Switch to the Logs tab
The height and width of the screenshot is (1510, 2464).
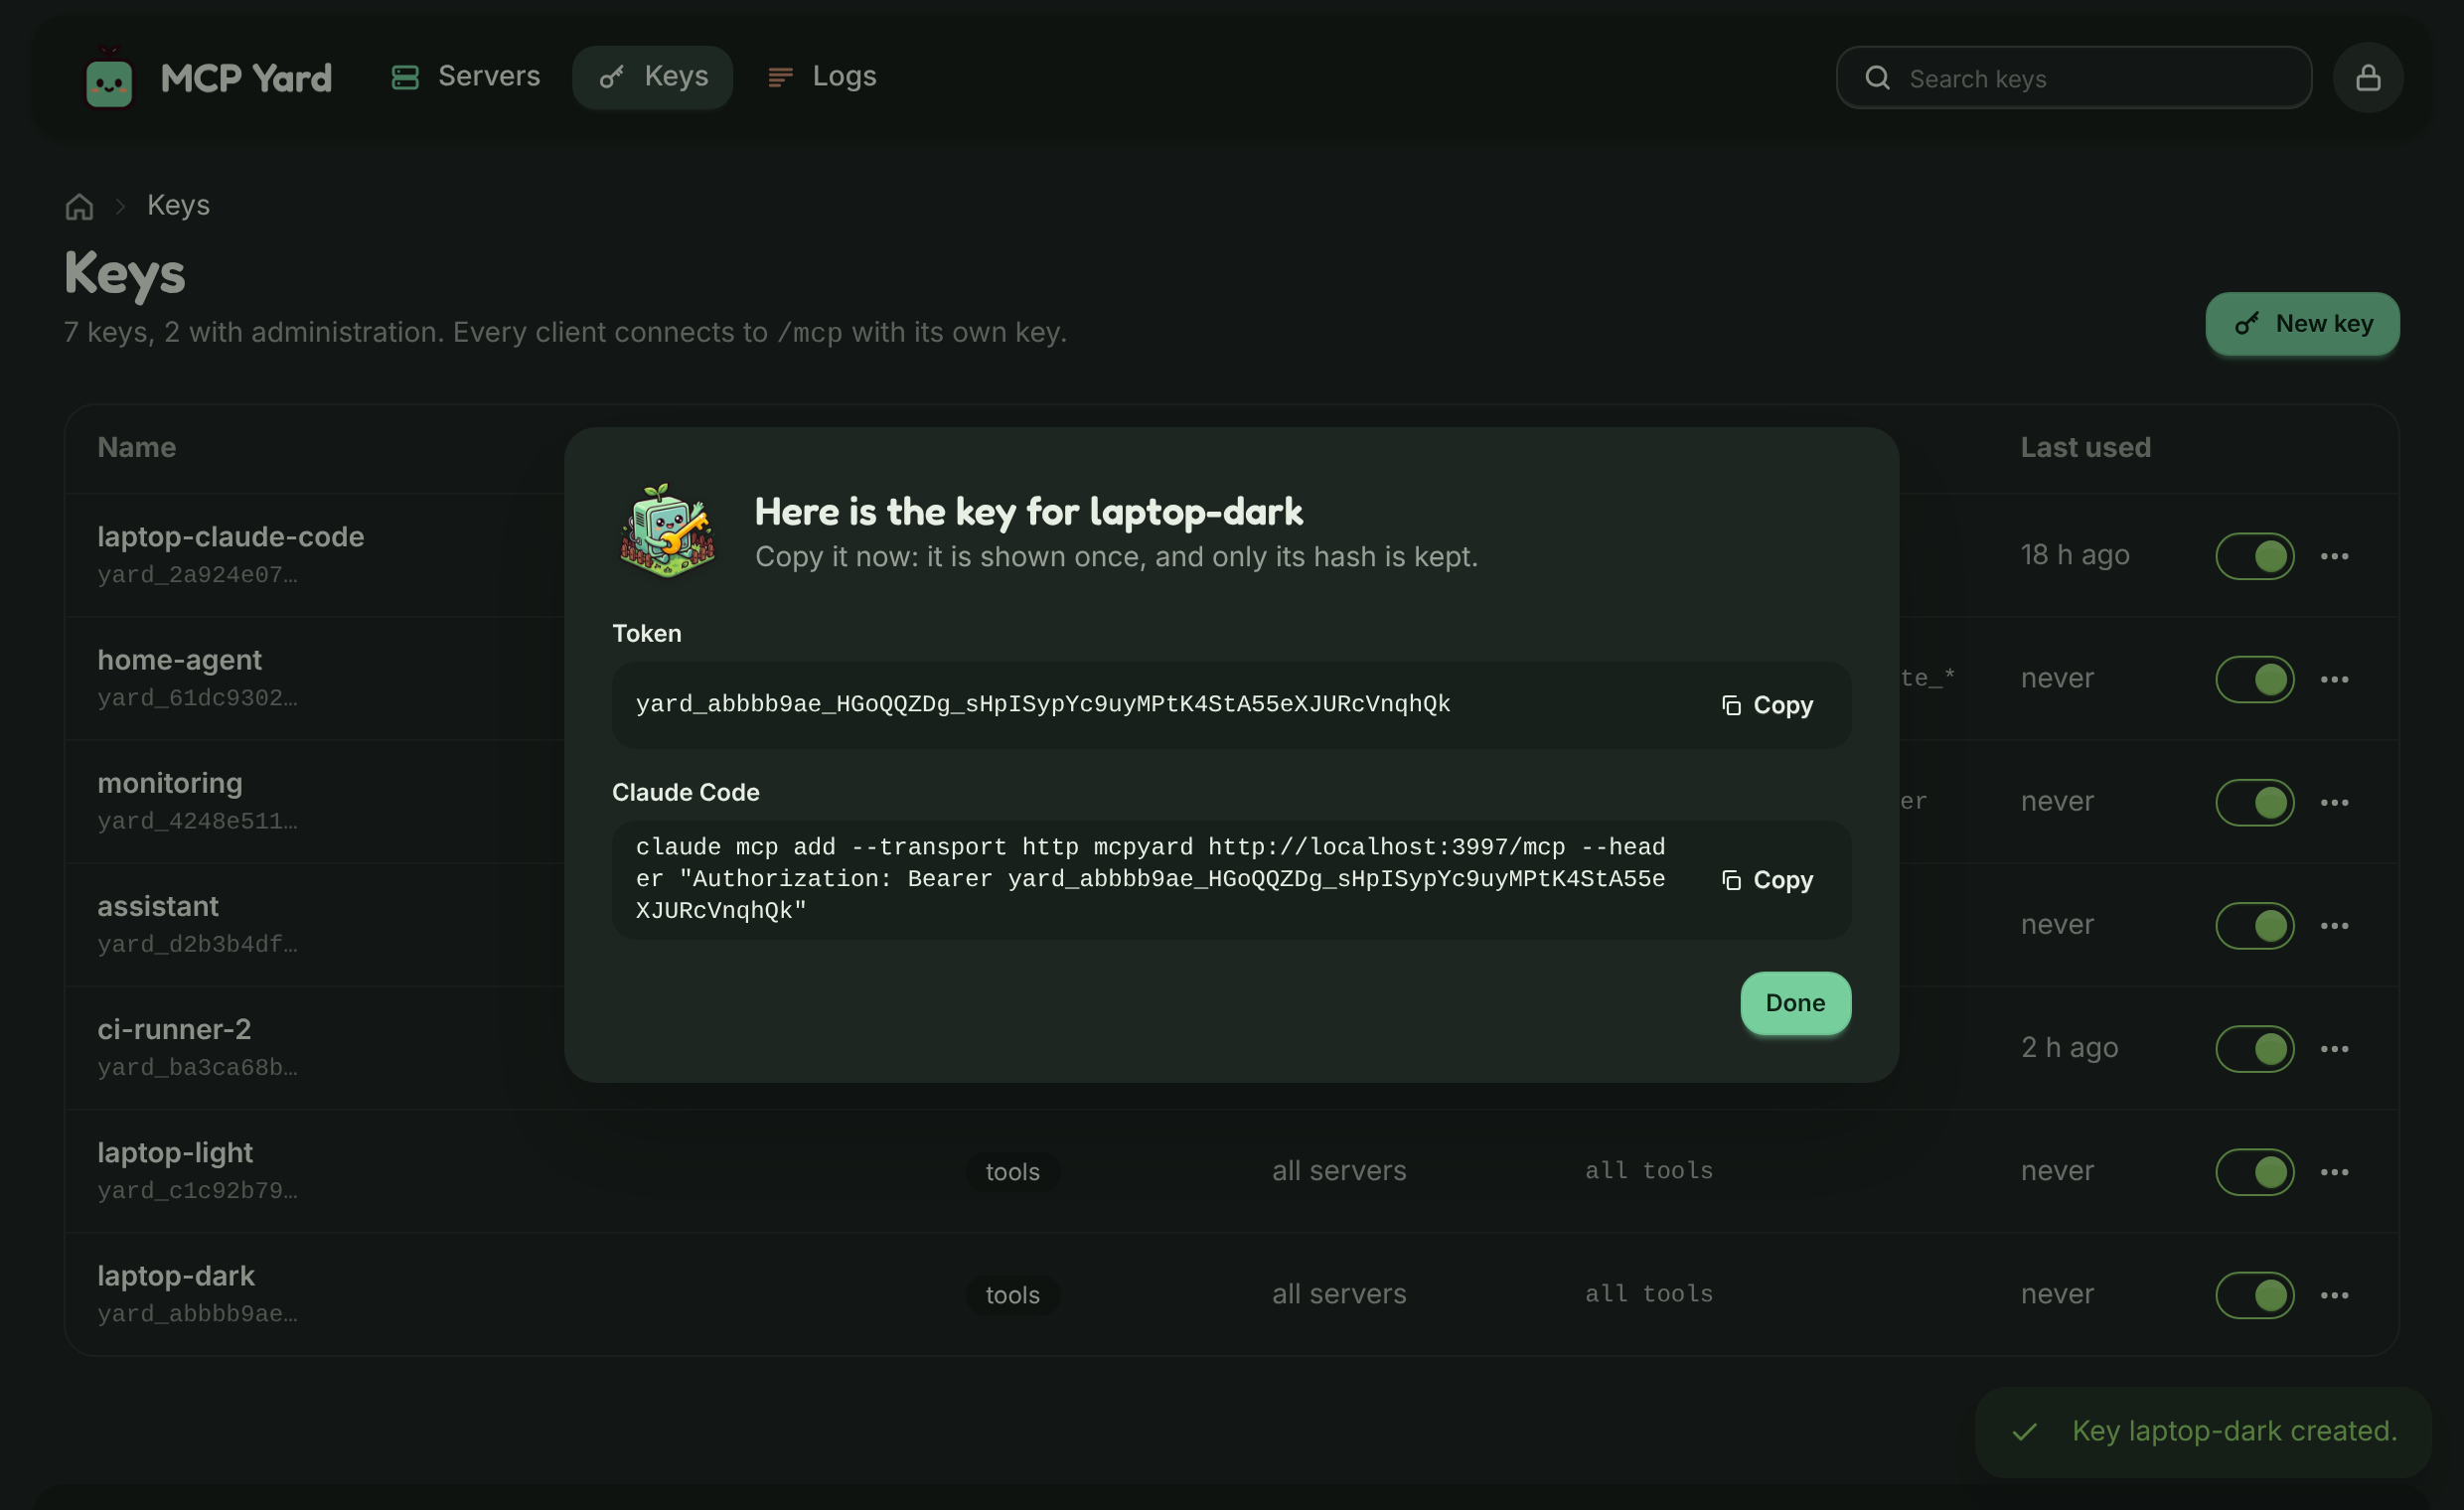821,77
